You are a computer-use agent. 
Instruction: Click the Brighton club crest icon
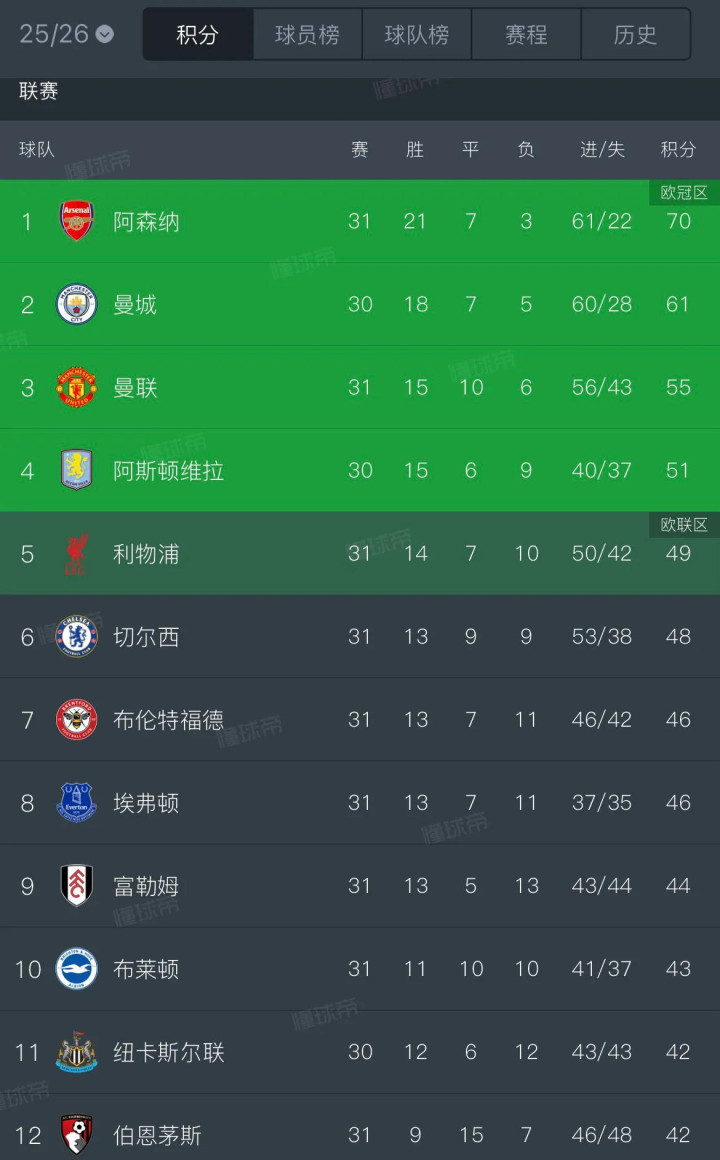pyautogui.click(x=77, y=968)
